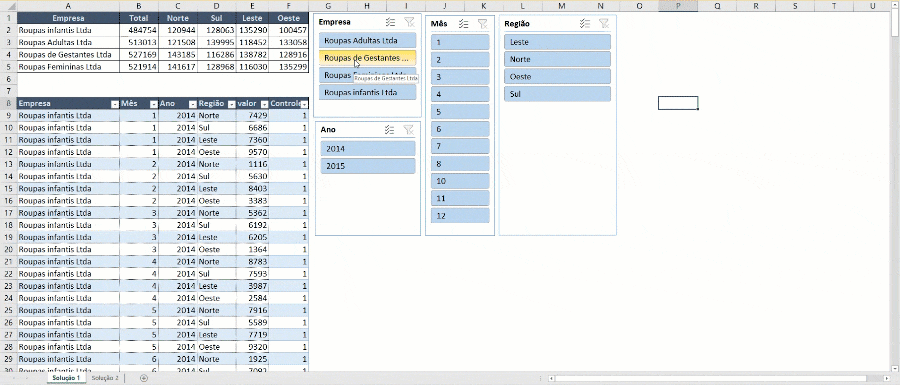Toggle multi-select in Ano slicer
The height and width of the screenshot is (385, 900).
pos(390,130)
